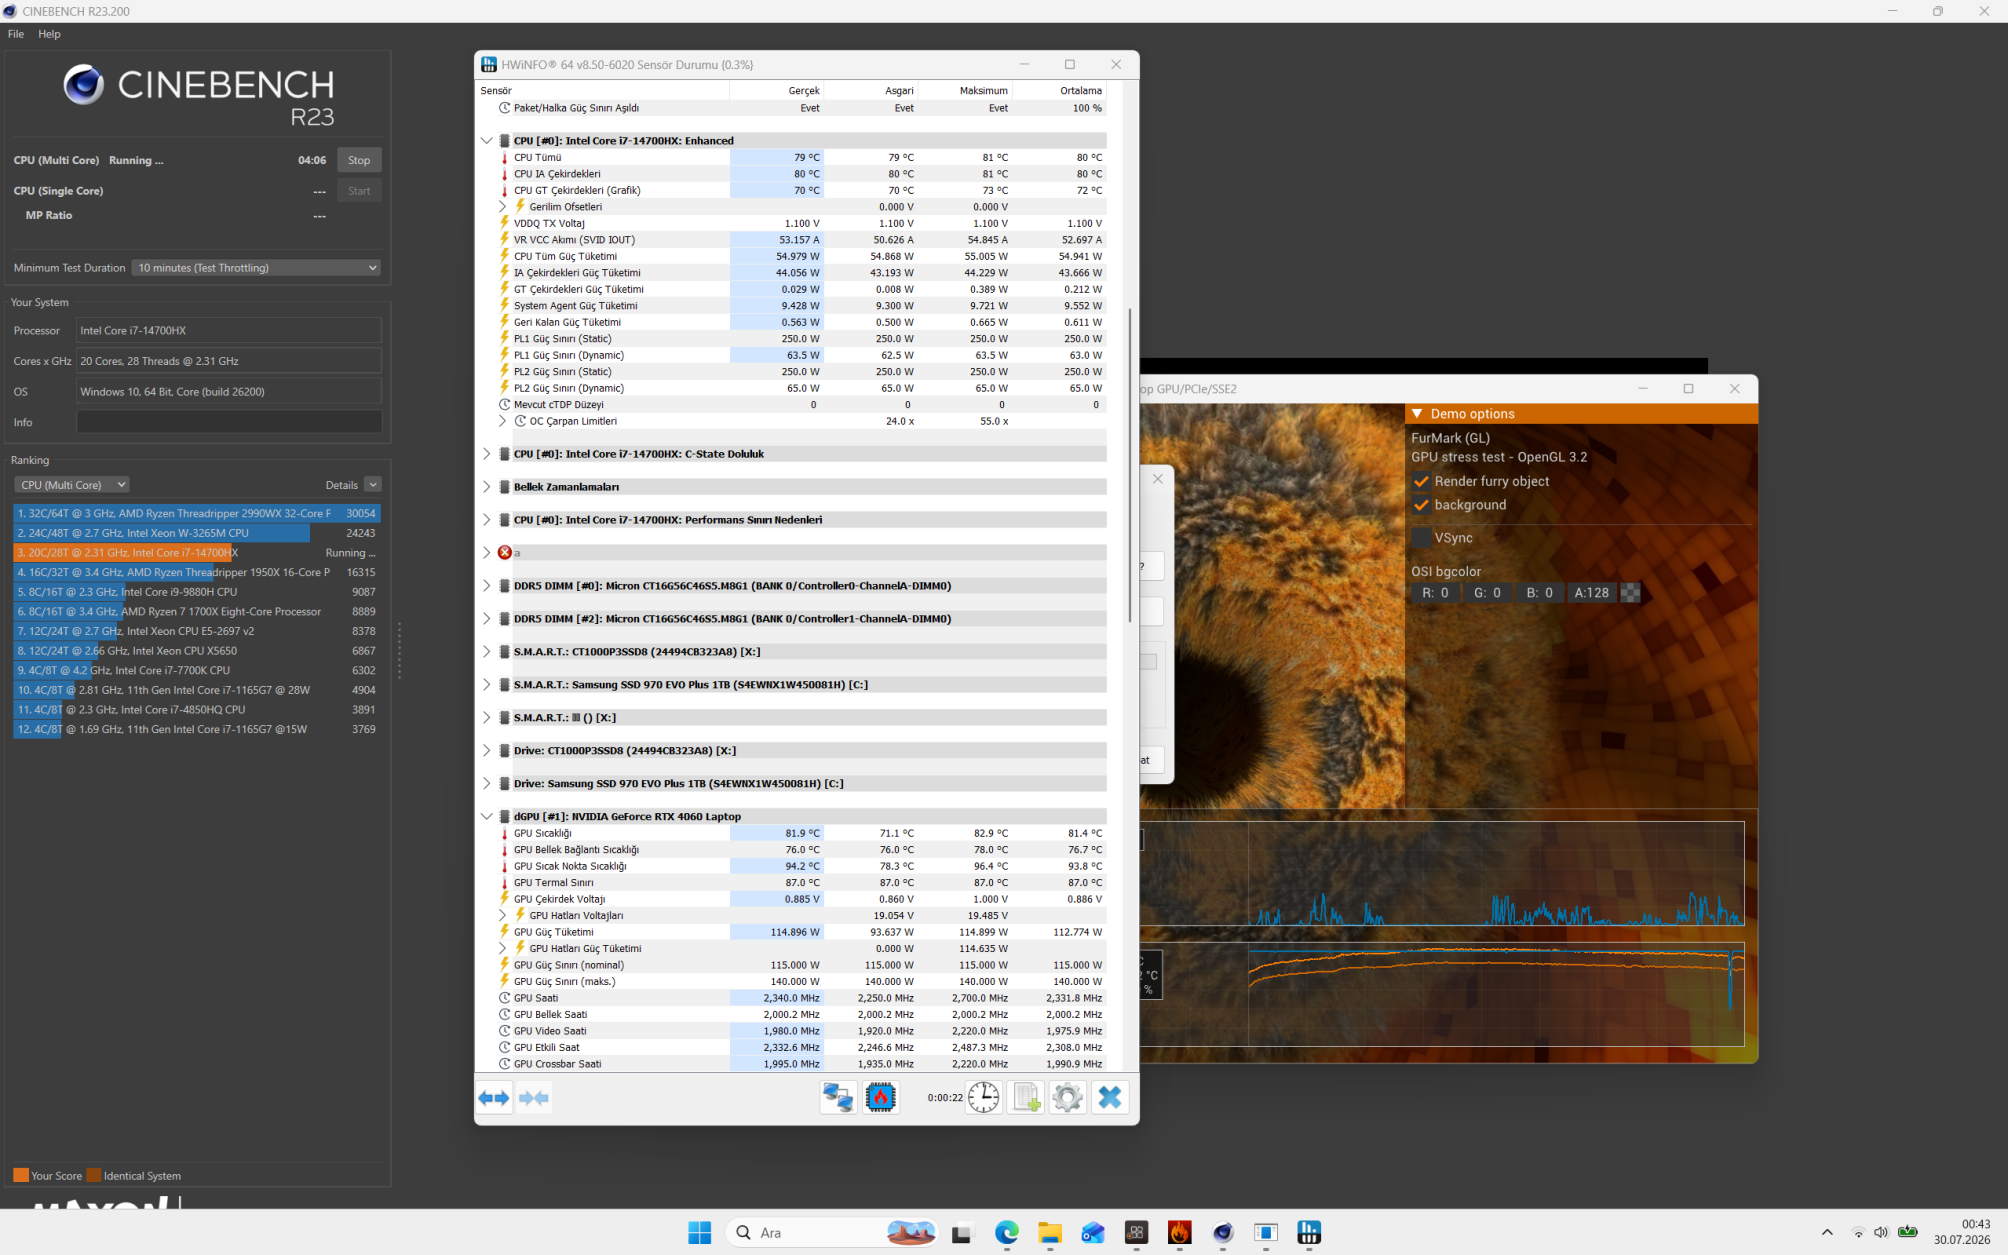The width and height of the screenshot is (2008, 1255).
Task: Expand the Gerilim Ofsetleri row
Action: 503,207
